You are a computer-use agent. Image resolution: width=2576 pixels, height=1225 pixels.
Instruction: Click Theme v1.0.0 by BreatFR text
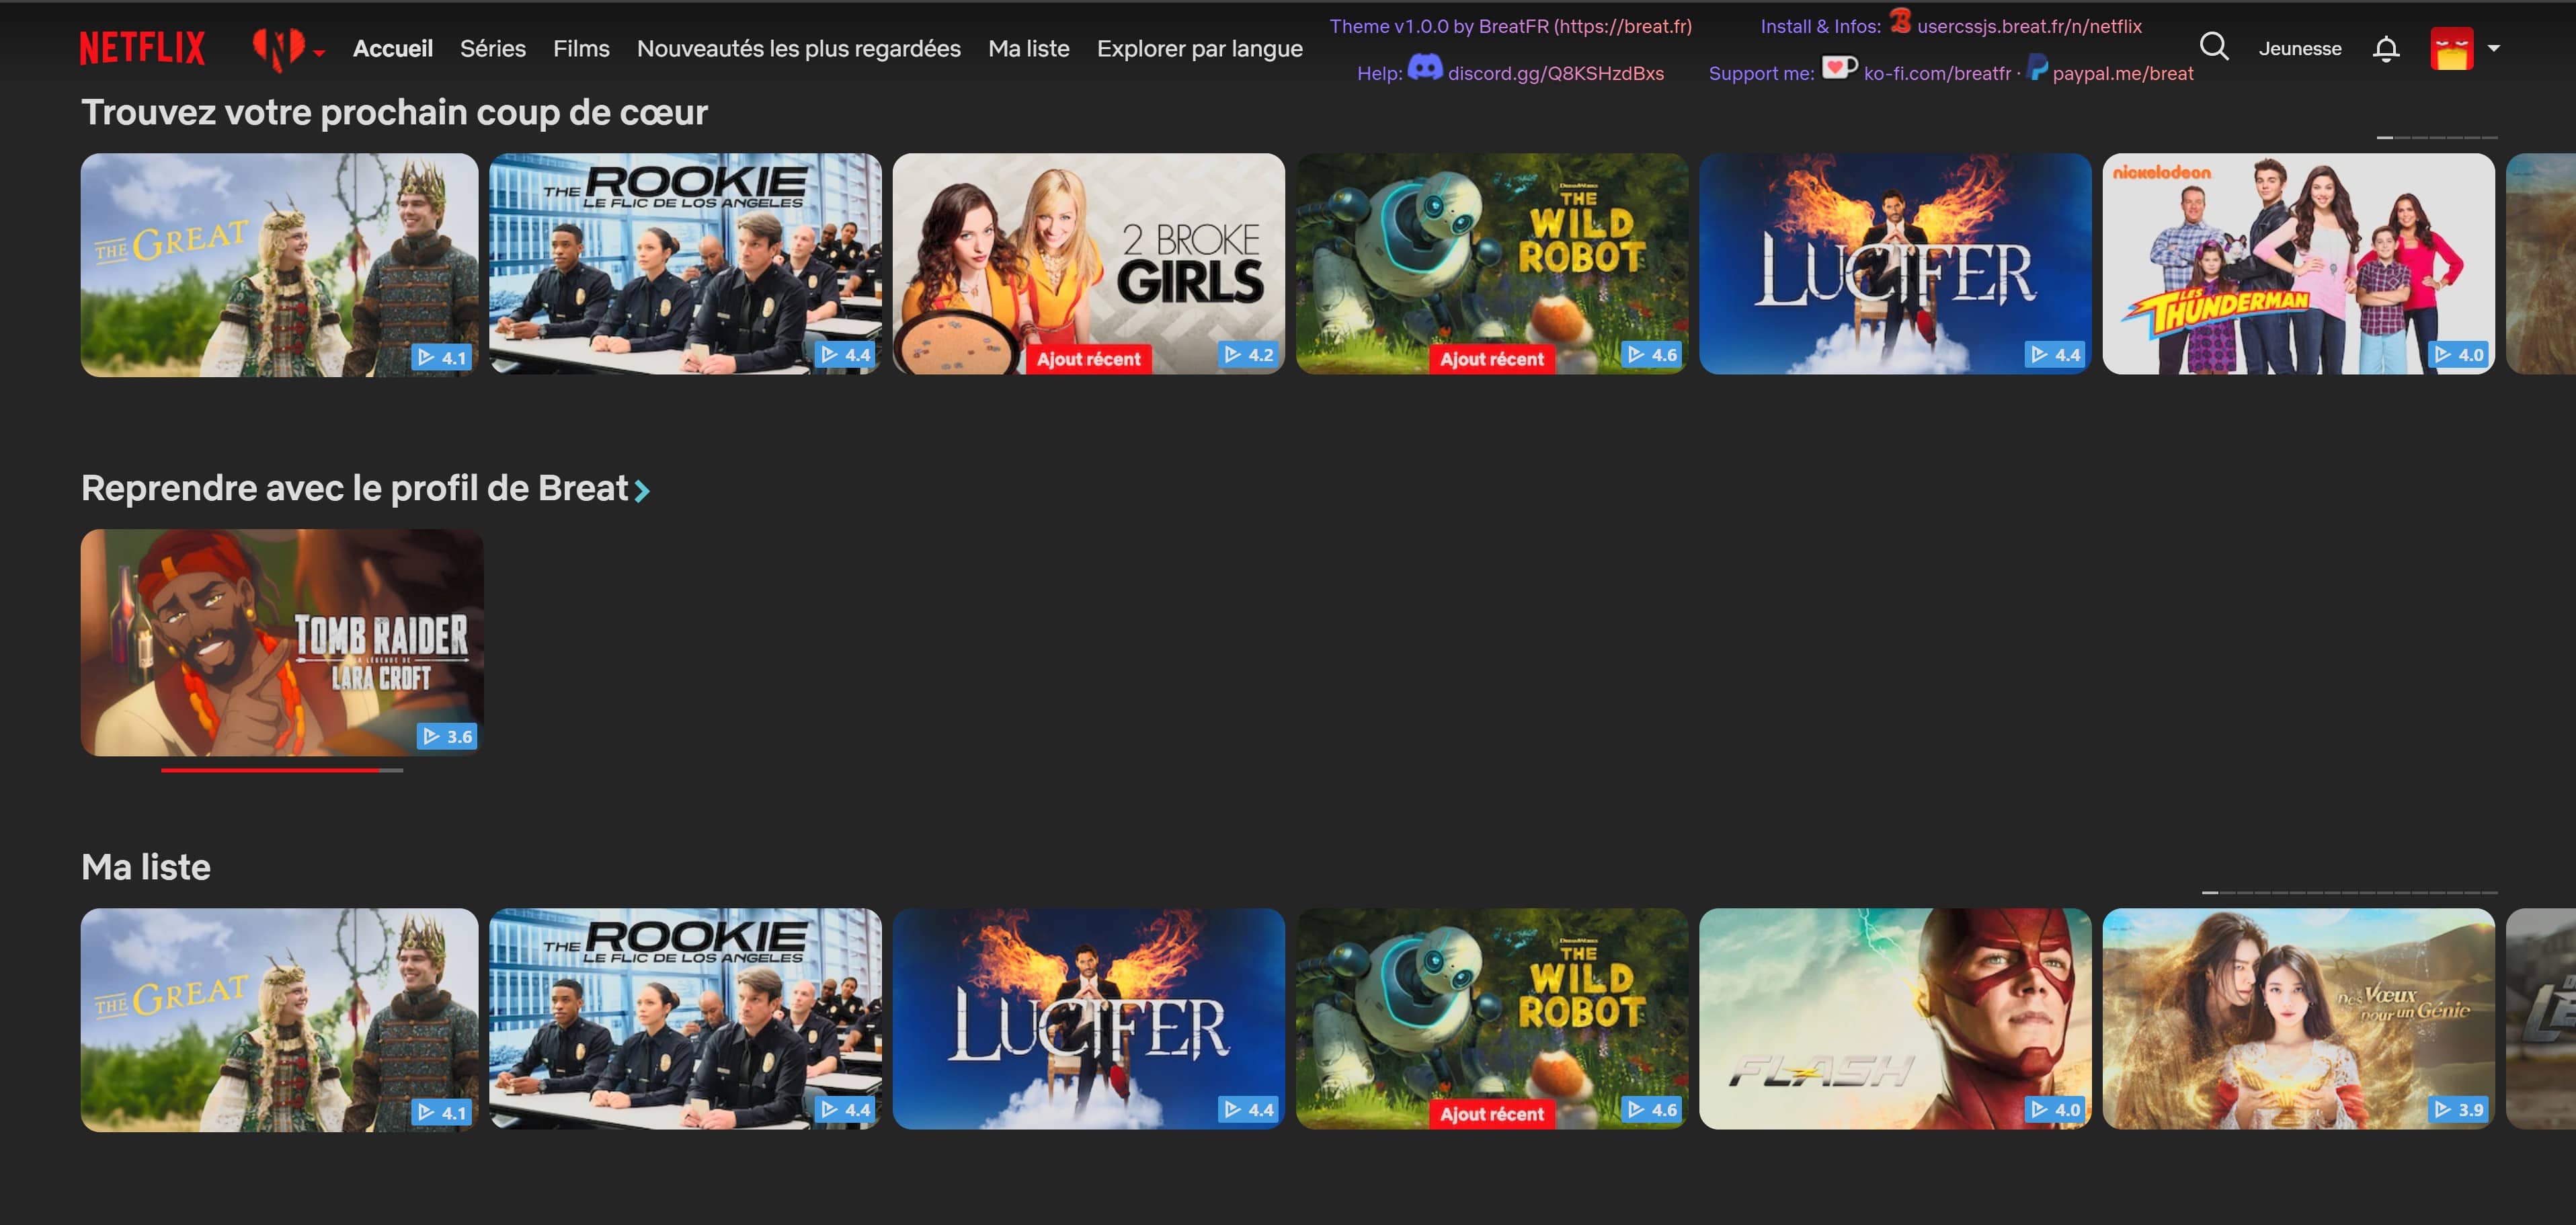(x=1510, y=26)
